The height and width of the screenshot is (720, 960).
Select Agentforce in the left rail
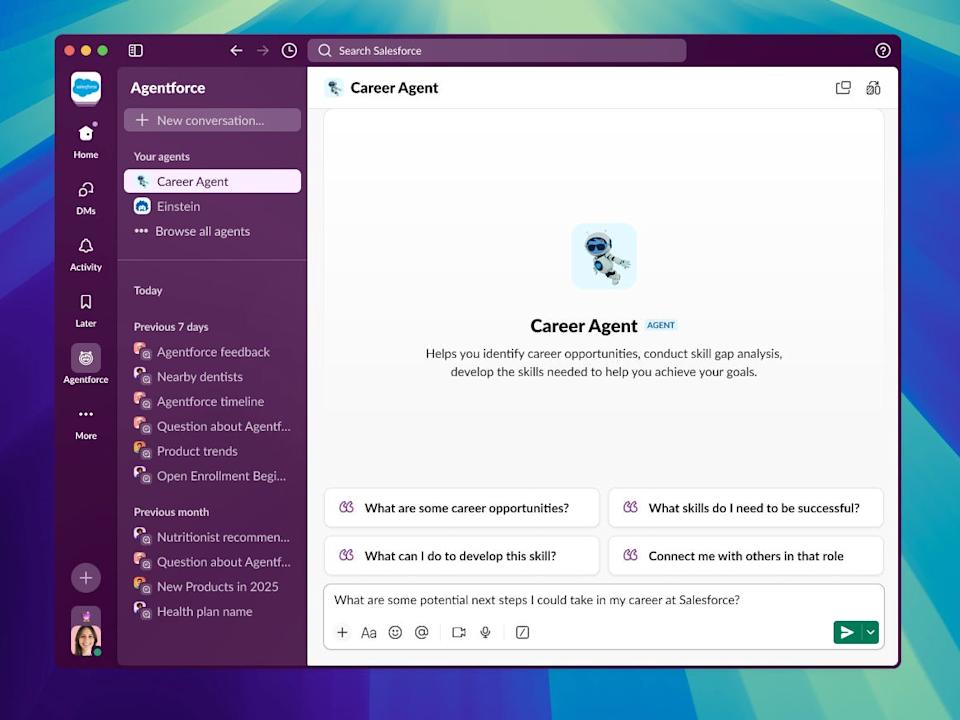[x=86, y=364]
